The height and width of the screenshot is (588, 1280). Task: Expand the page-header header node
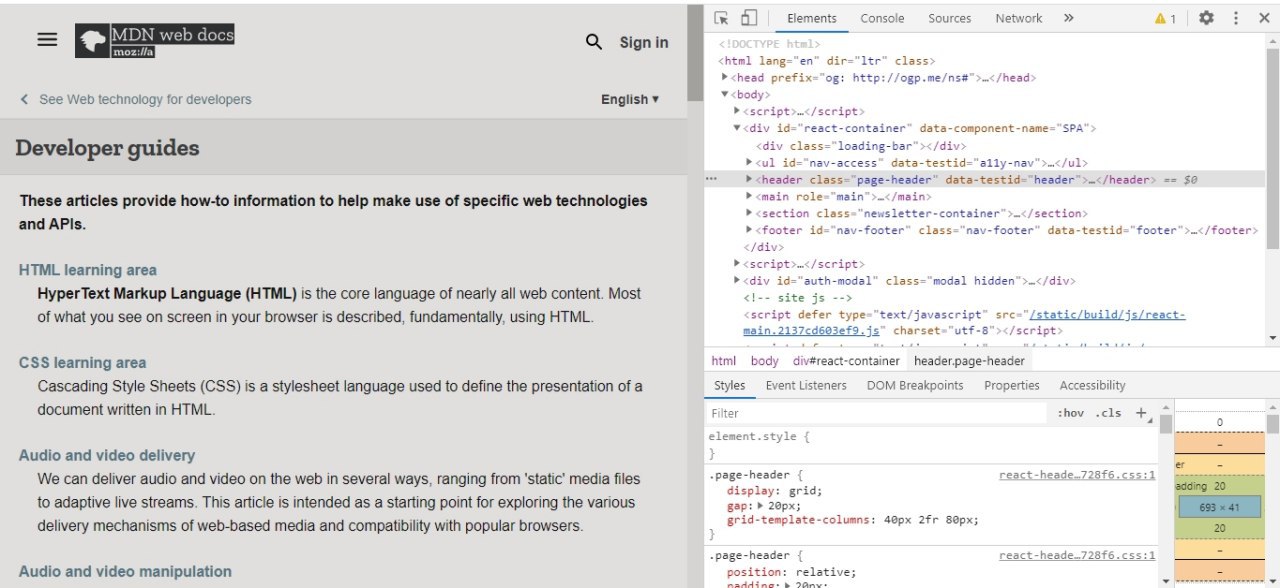[750, 180]
